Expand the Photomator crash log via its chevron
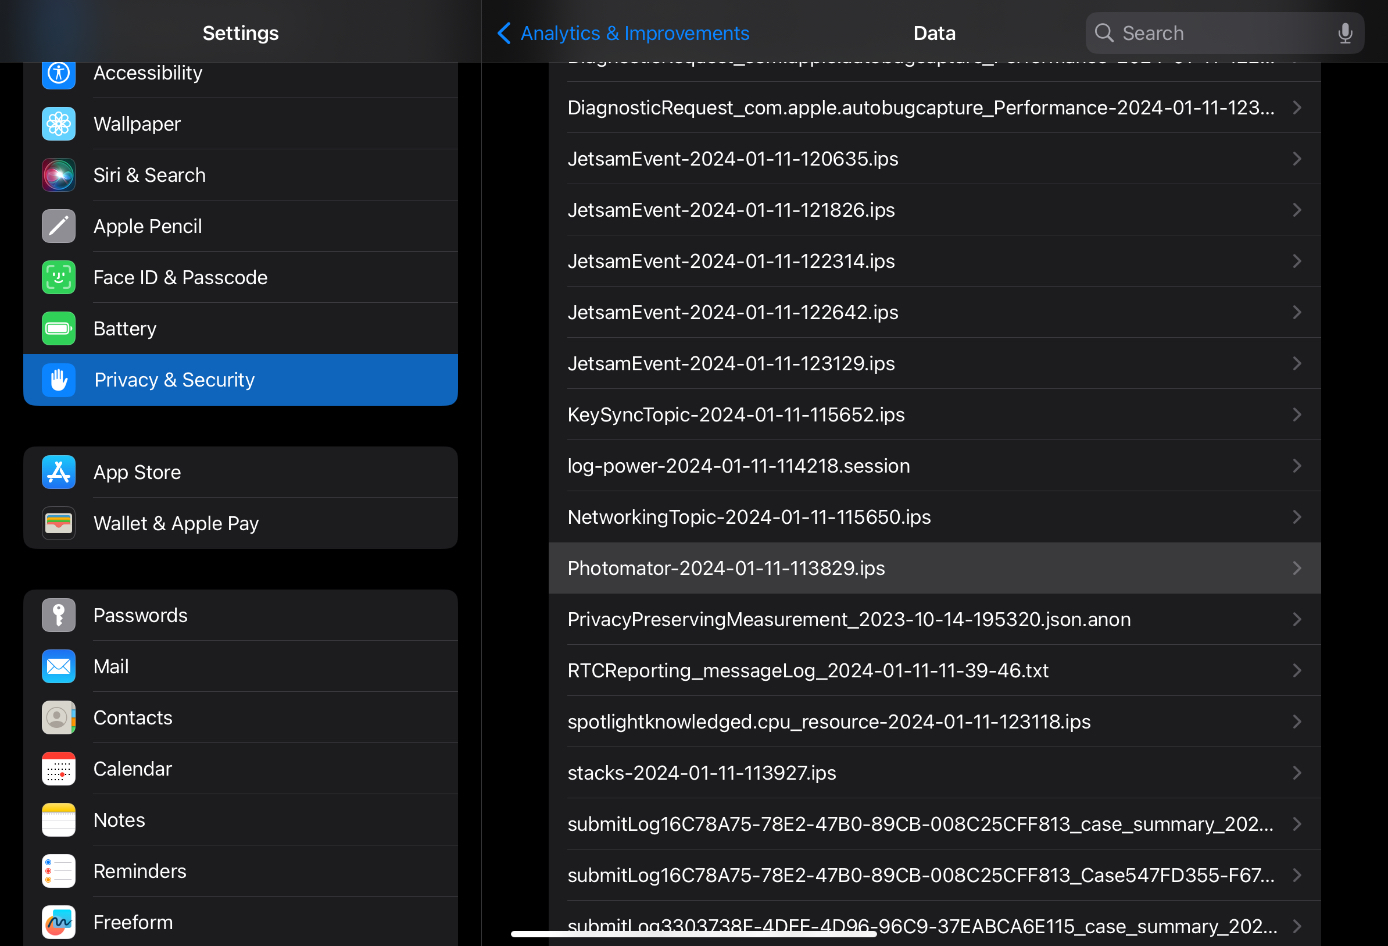 point(1297,568)
